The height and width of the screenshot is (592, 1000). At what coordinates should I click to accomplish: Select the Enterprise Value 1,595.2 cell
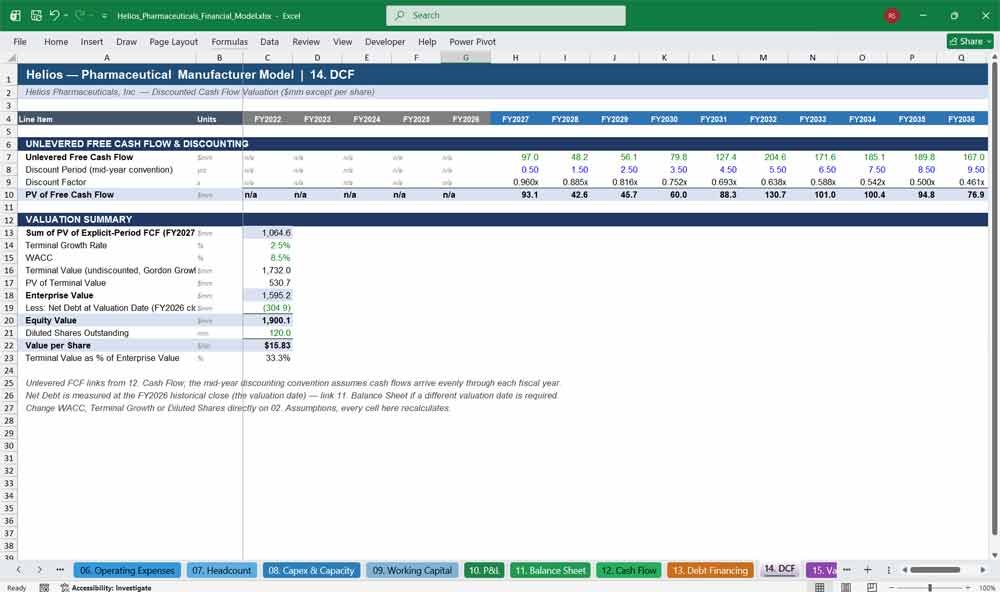click(x=267, y=295)
